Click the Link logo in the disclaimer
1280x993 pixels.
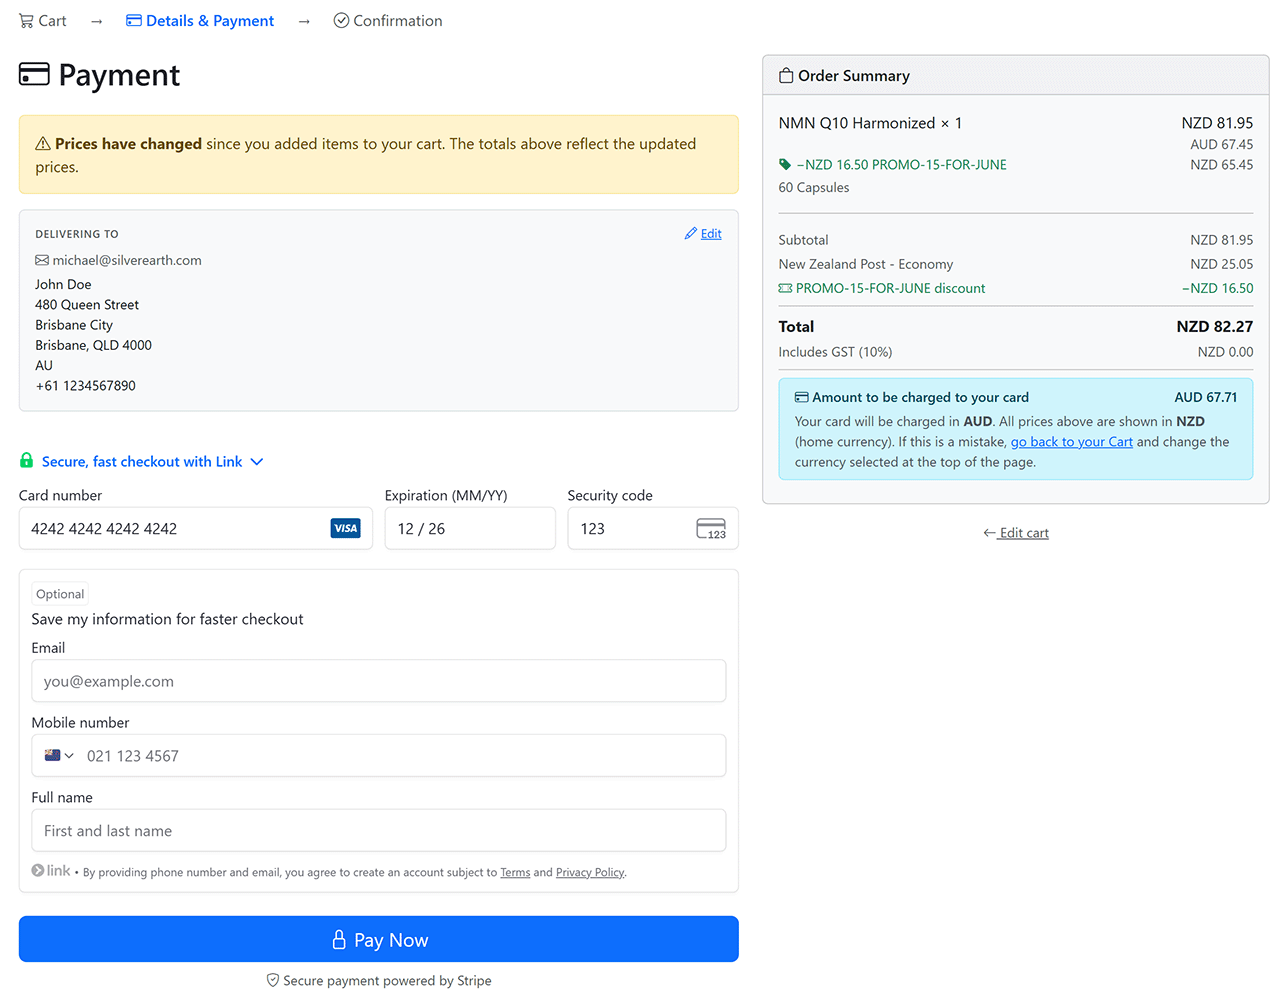point(51,871)
